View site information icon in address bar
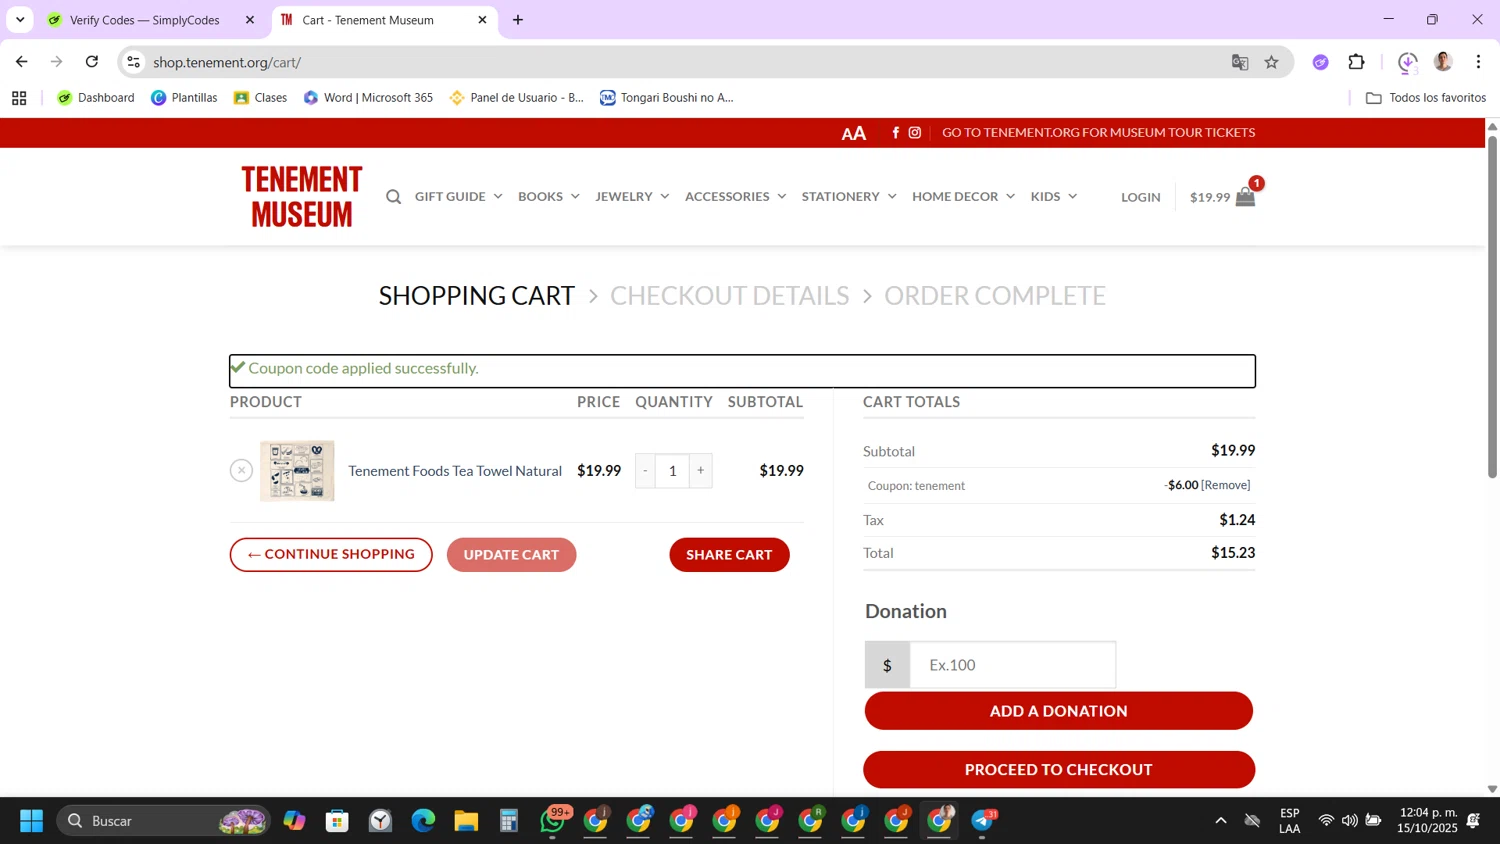Viewport: 1500px width, 844px height. pos(134,62)
